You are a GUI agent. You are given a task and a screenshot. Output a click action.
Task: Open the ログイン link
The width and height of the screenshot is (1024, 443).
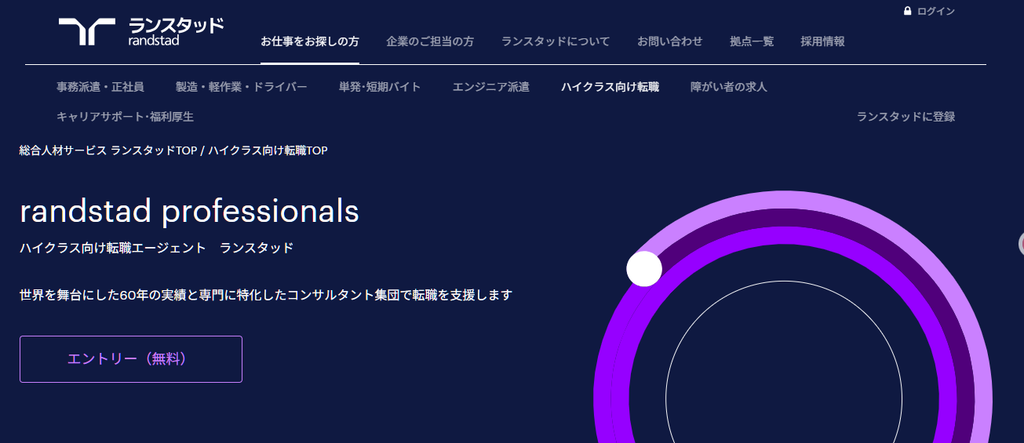pos(936,11)
